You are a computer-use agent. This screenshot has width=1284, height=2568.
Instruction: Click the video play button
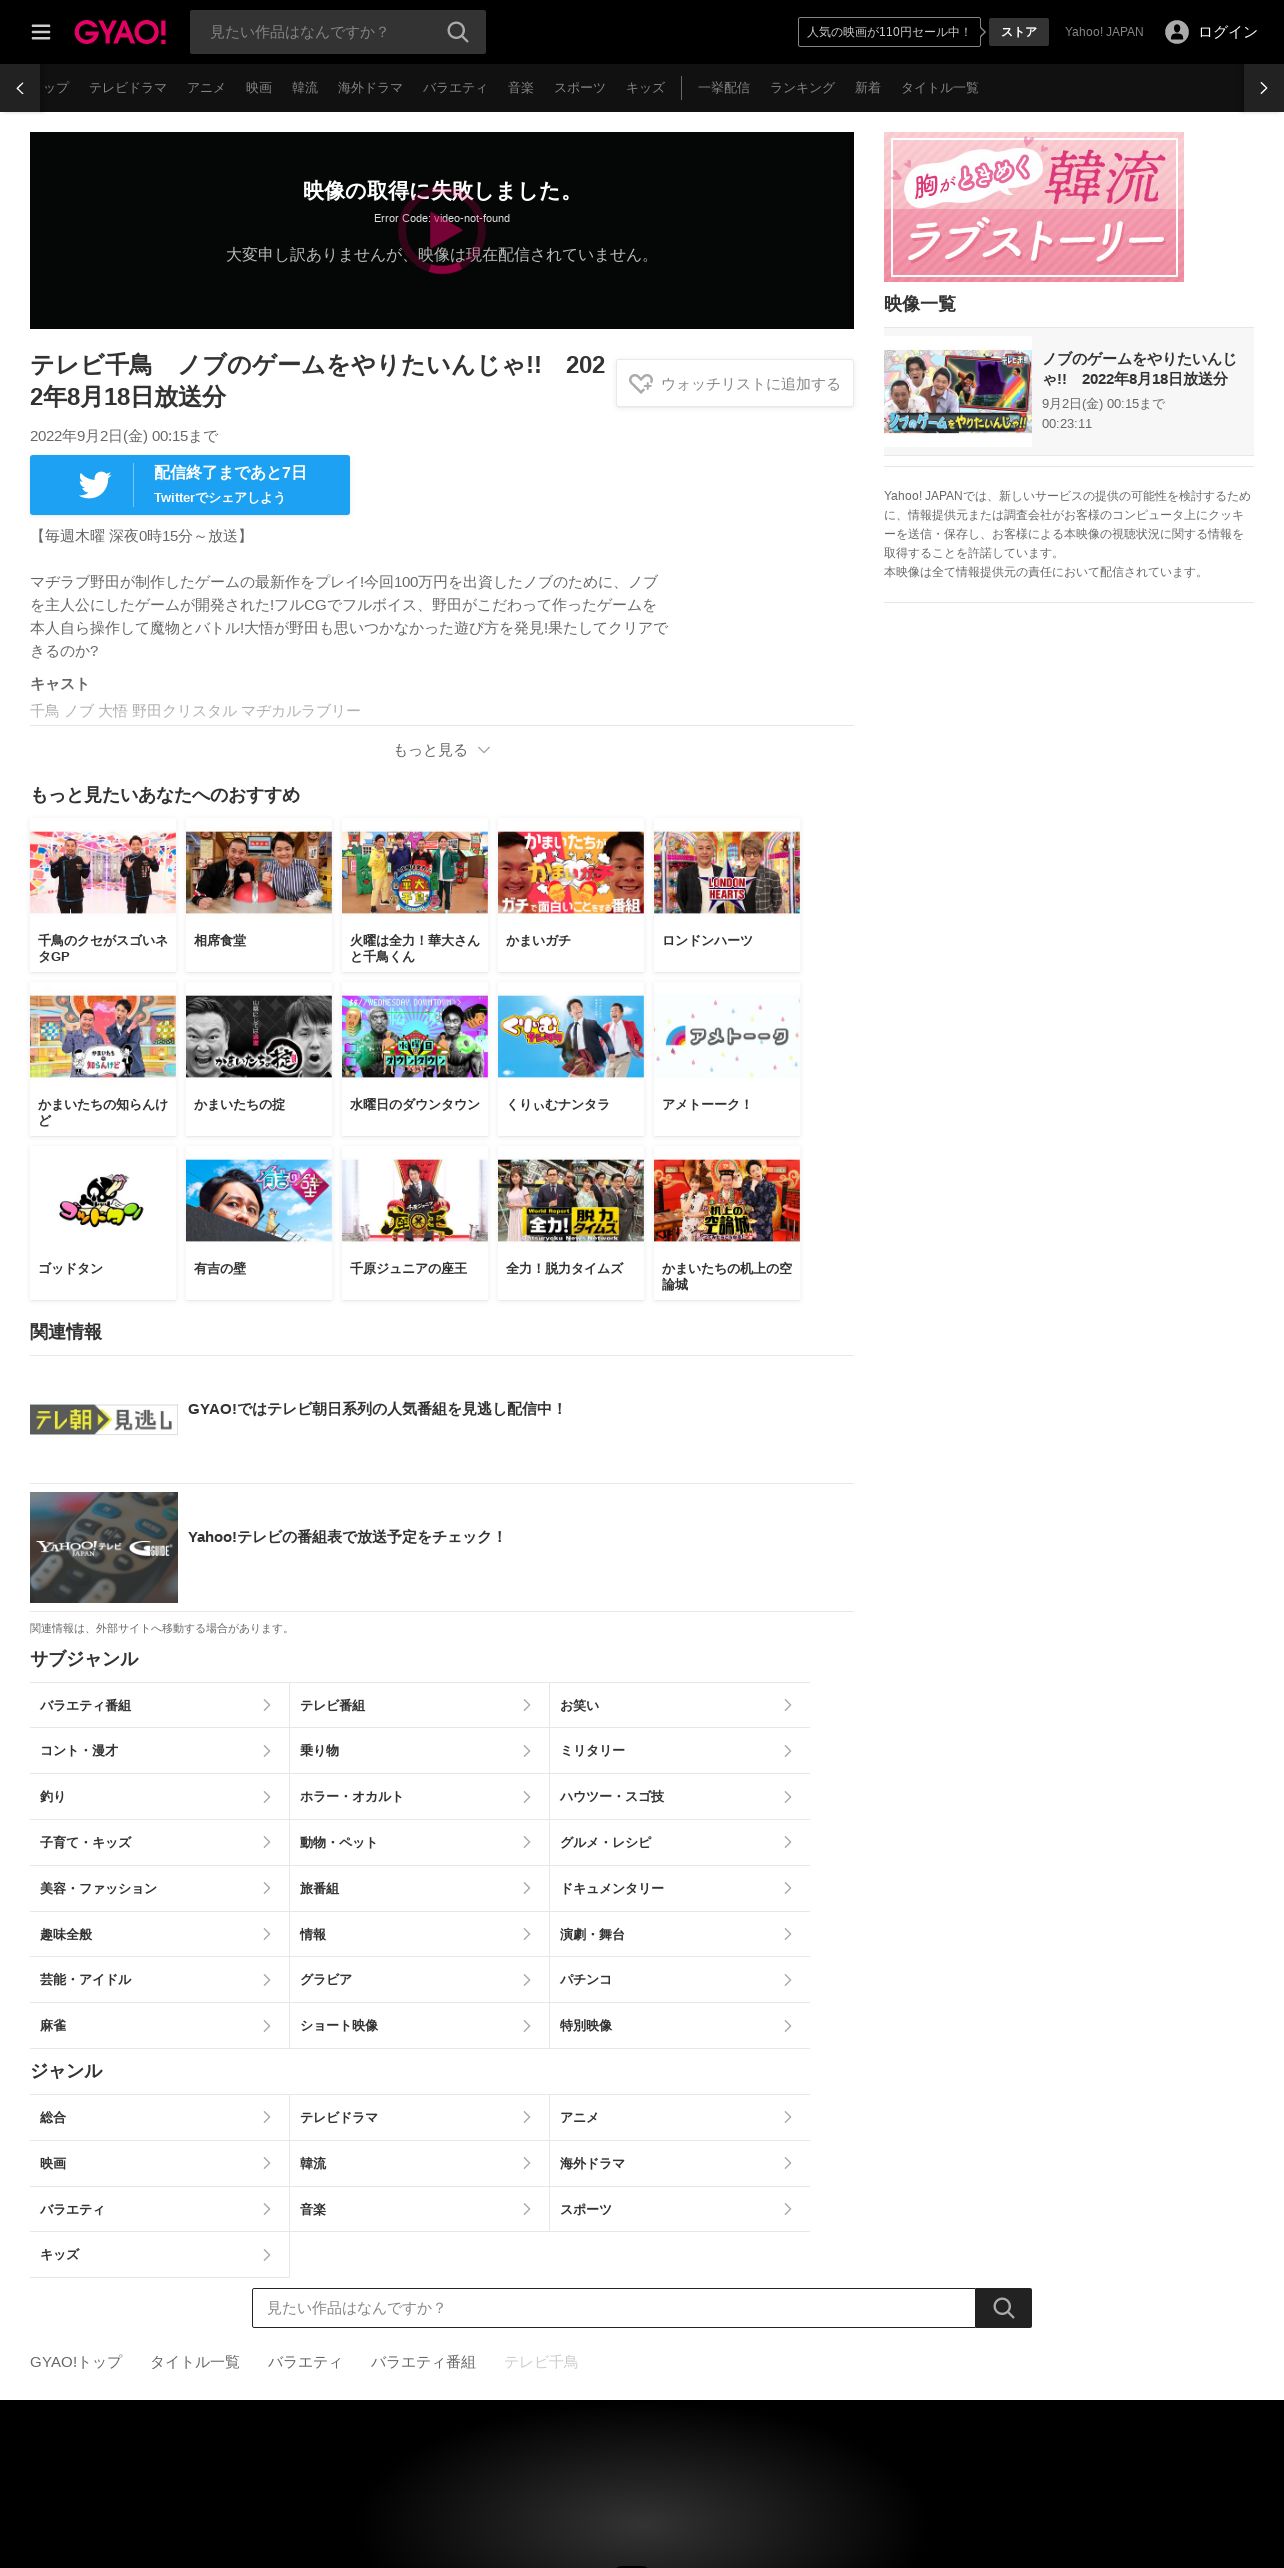tap(442, 231)
